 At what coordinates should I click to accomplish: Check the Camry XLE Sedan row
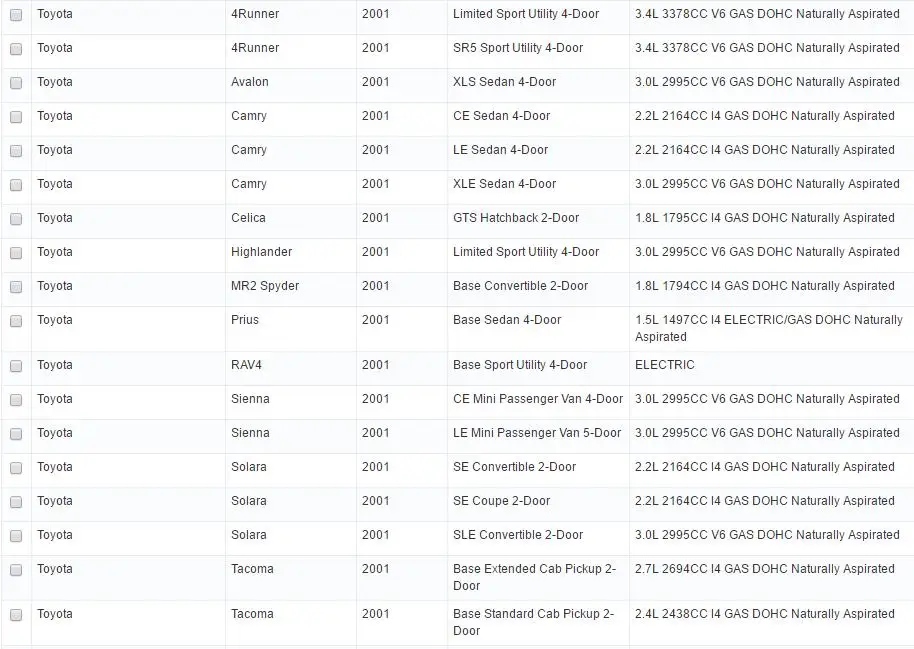[16, 184]
